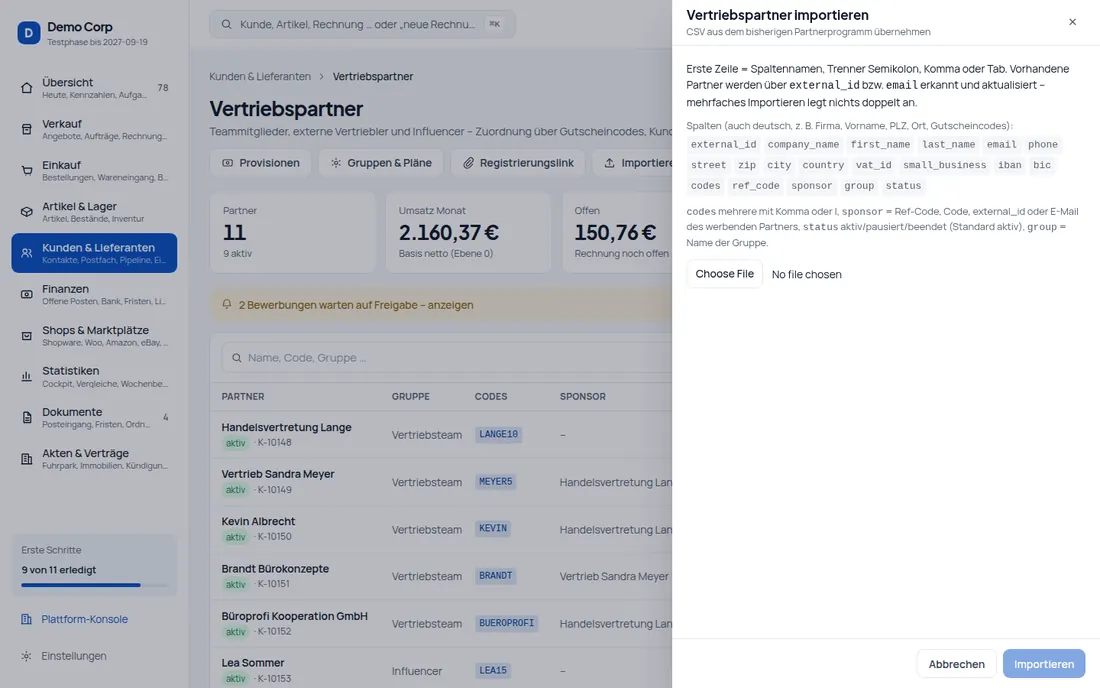
Task: Click the Partner 11 summary card
Action: pos(293,232)
